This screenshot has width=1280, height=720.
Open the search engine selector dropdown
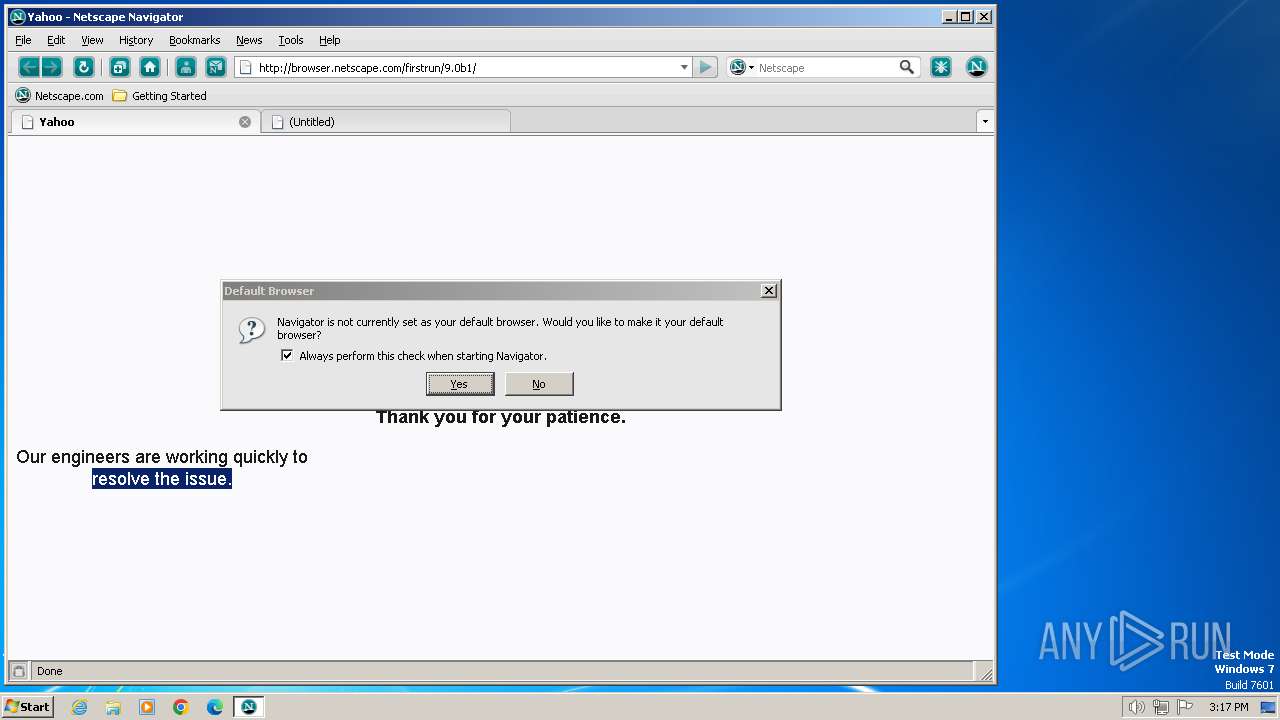741,67
